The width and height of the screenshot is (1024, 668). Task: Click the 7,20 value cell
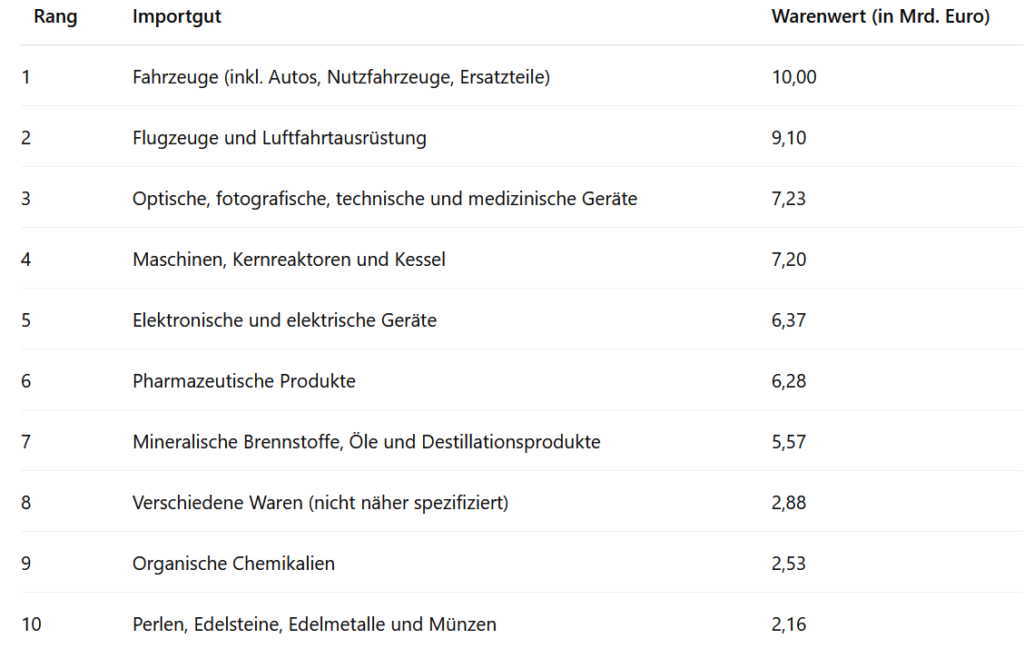point(789,260)
